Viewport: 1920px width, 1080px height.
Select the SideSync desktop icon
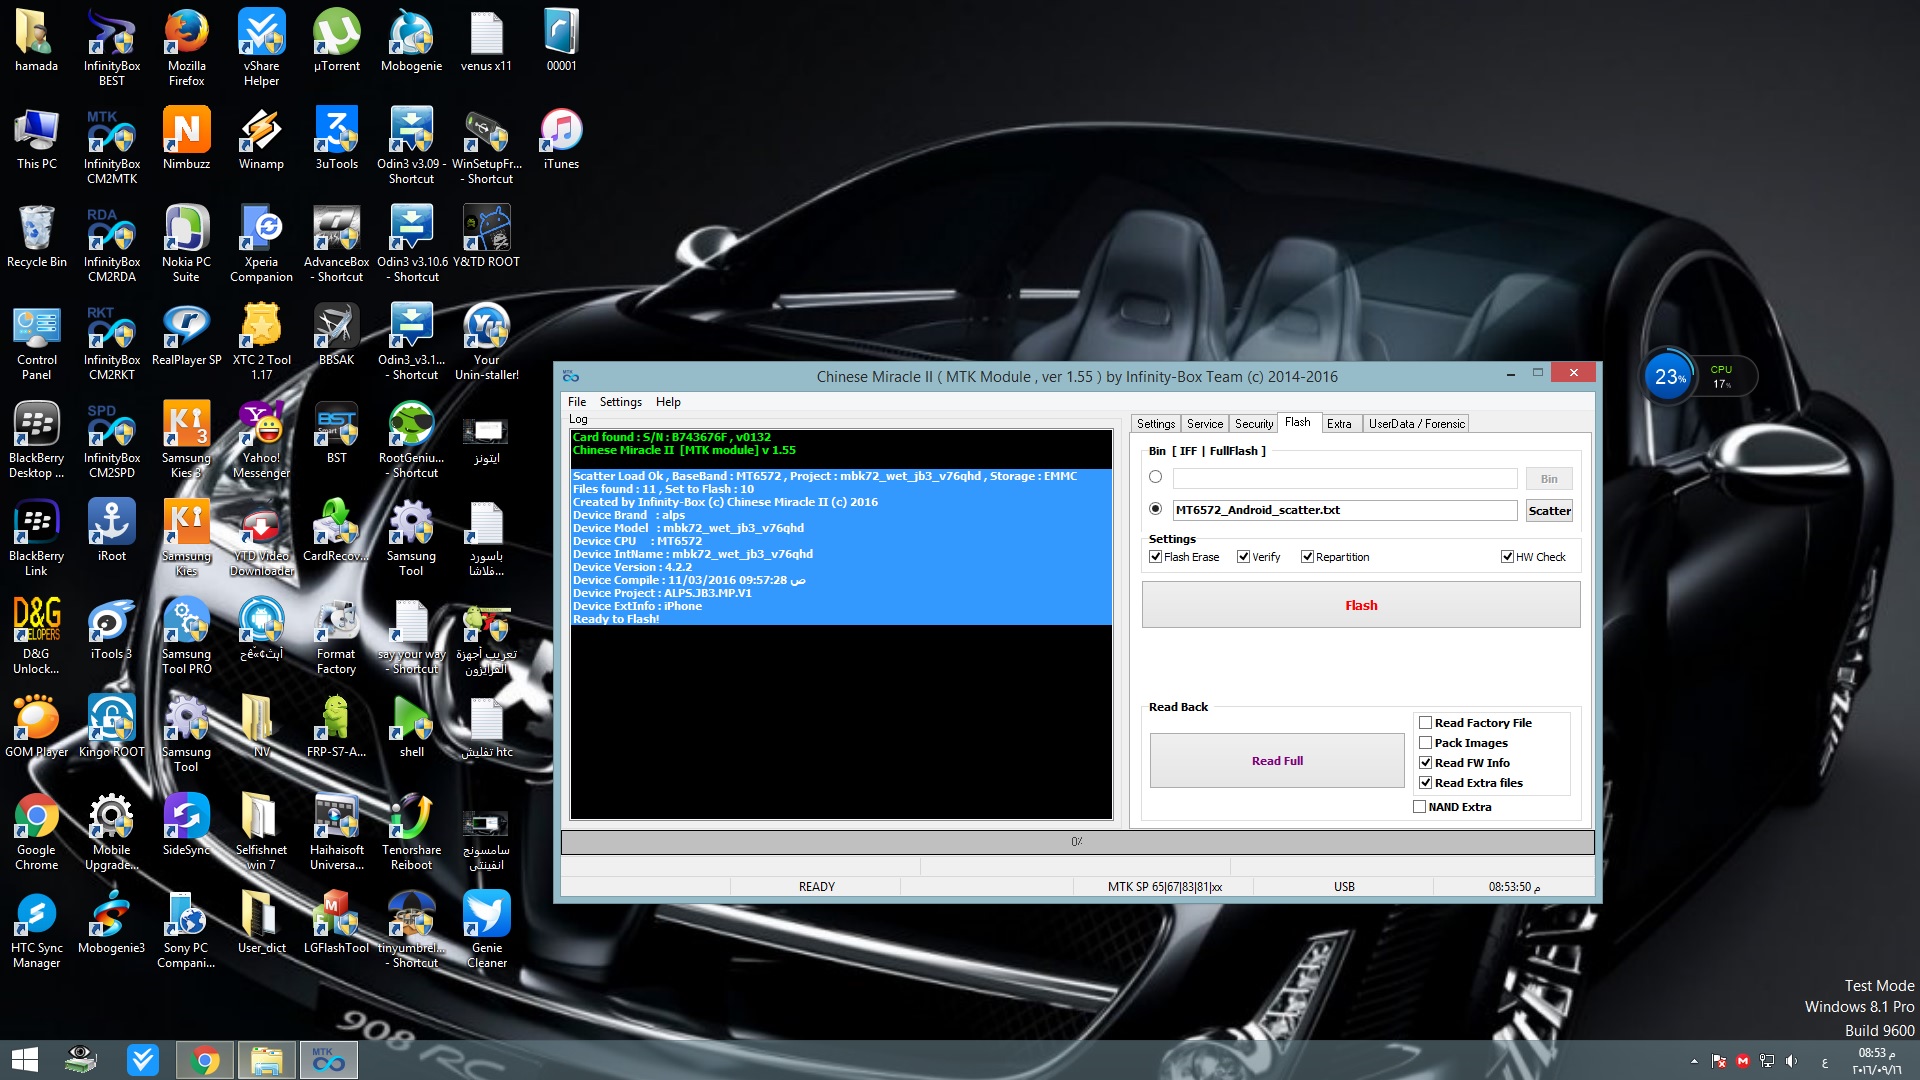[x=186, y=824]
